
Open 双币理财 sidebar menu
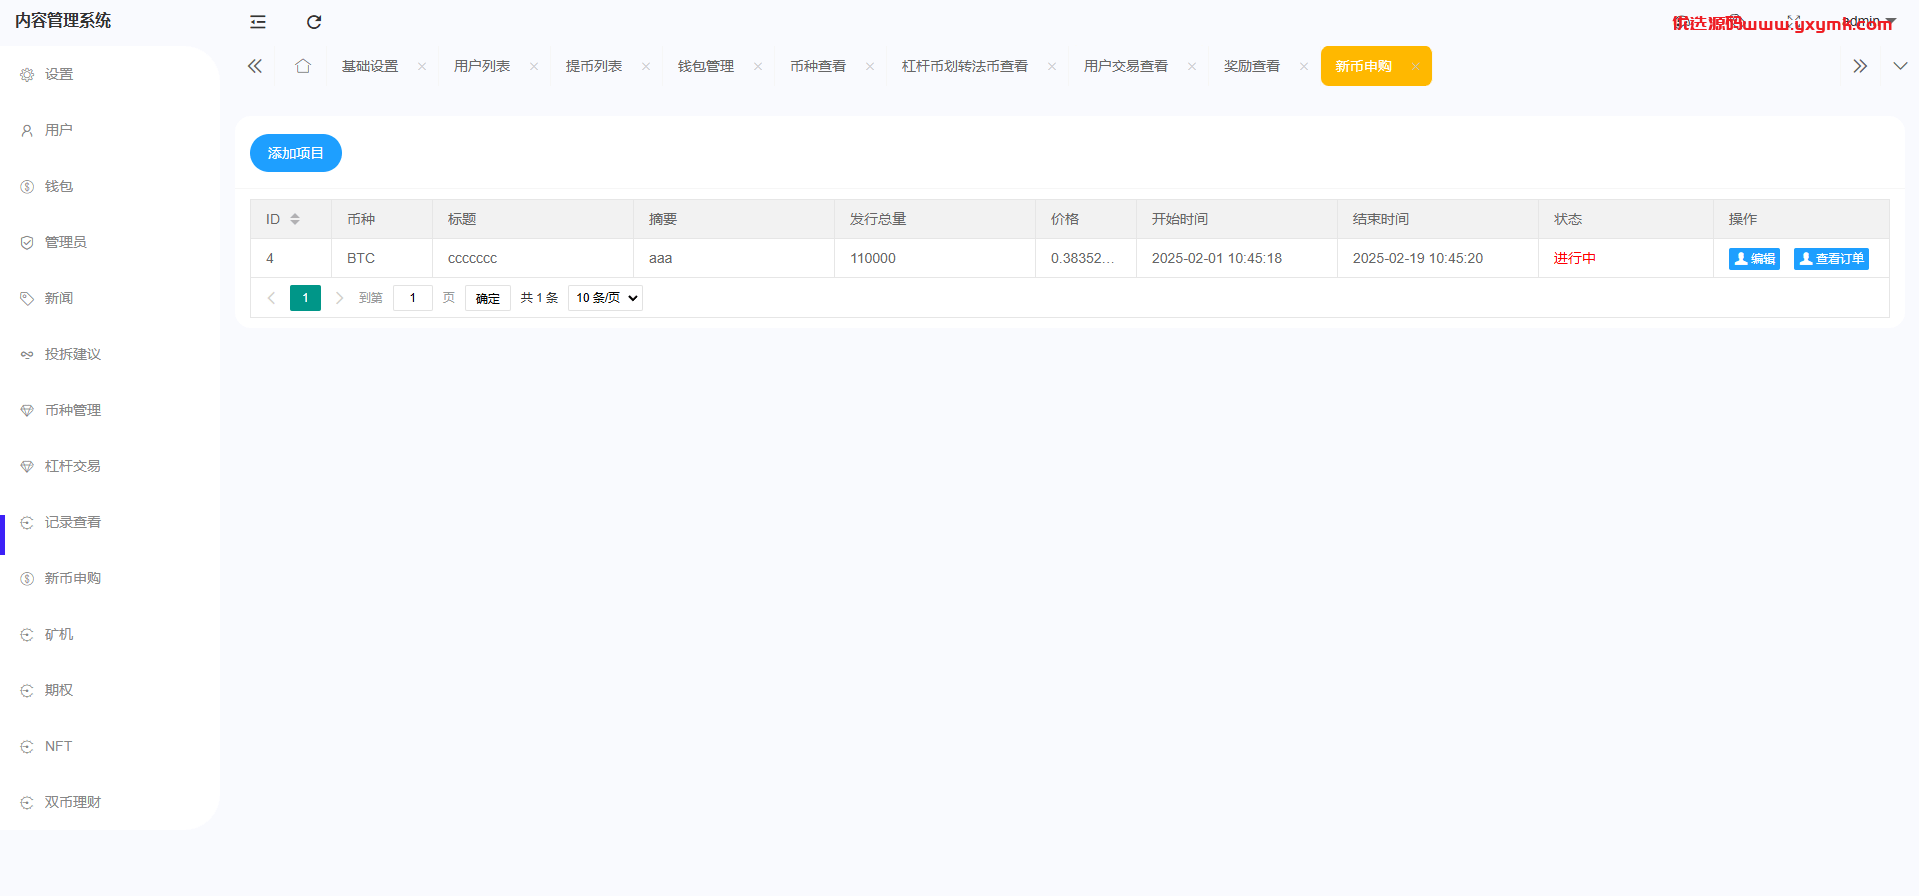[72, 802]
